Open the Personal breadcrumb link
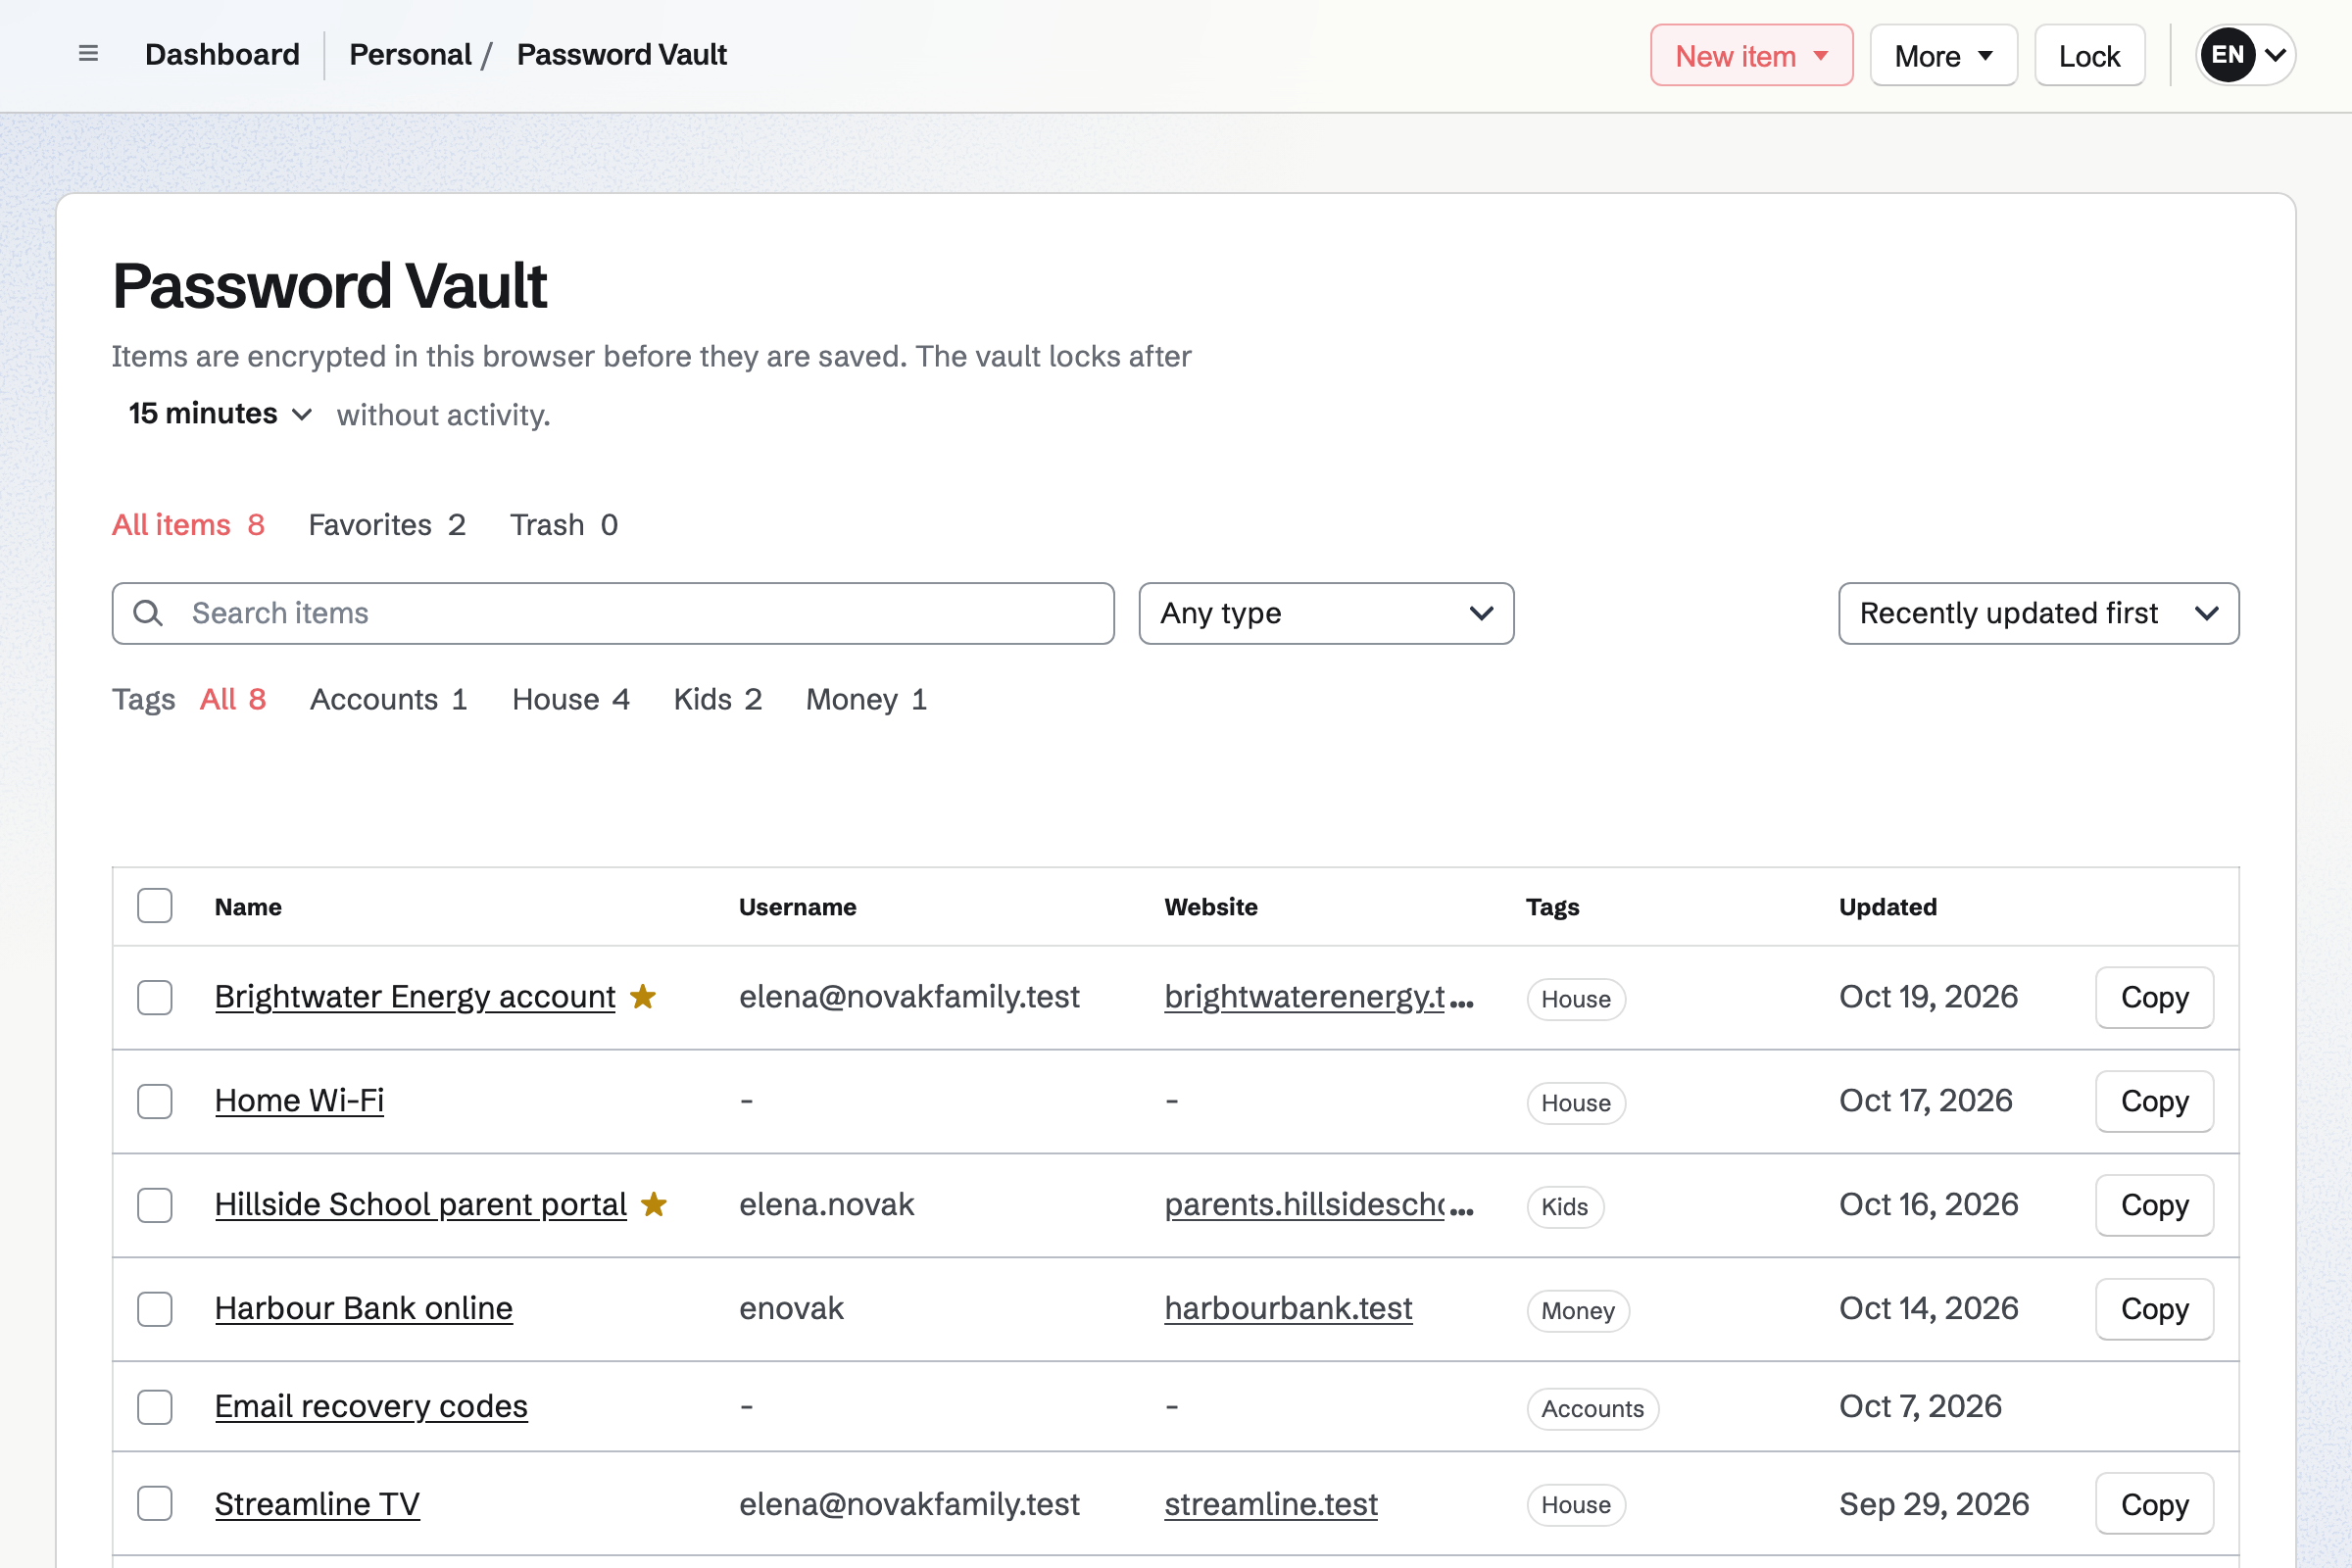The image size is (2352, 1568). (x=410, y=54)
